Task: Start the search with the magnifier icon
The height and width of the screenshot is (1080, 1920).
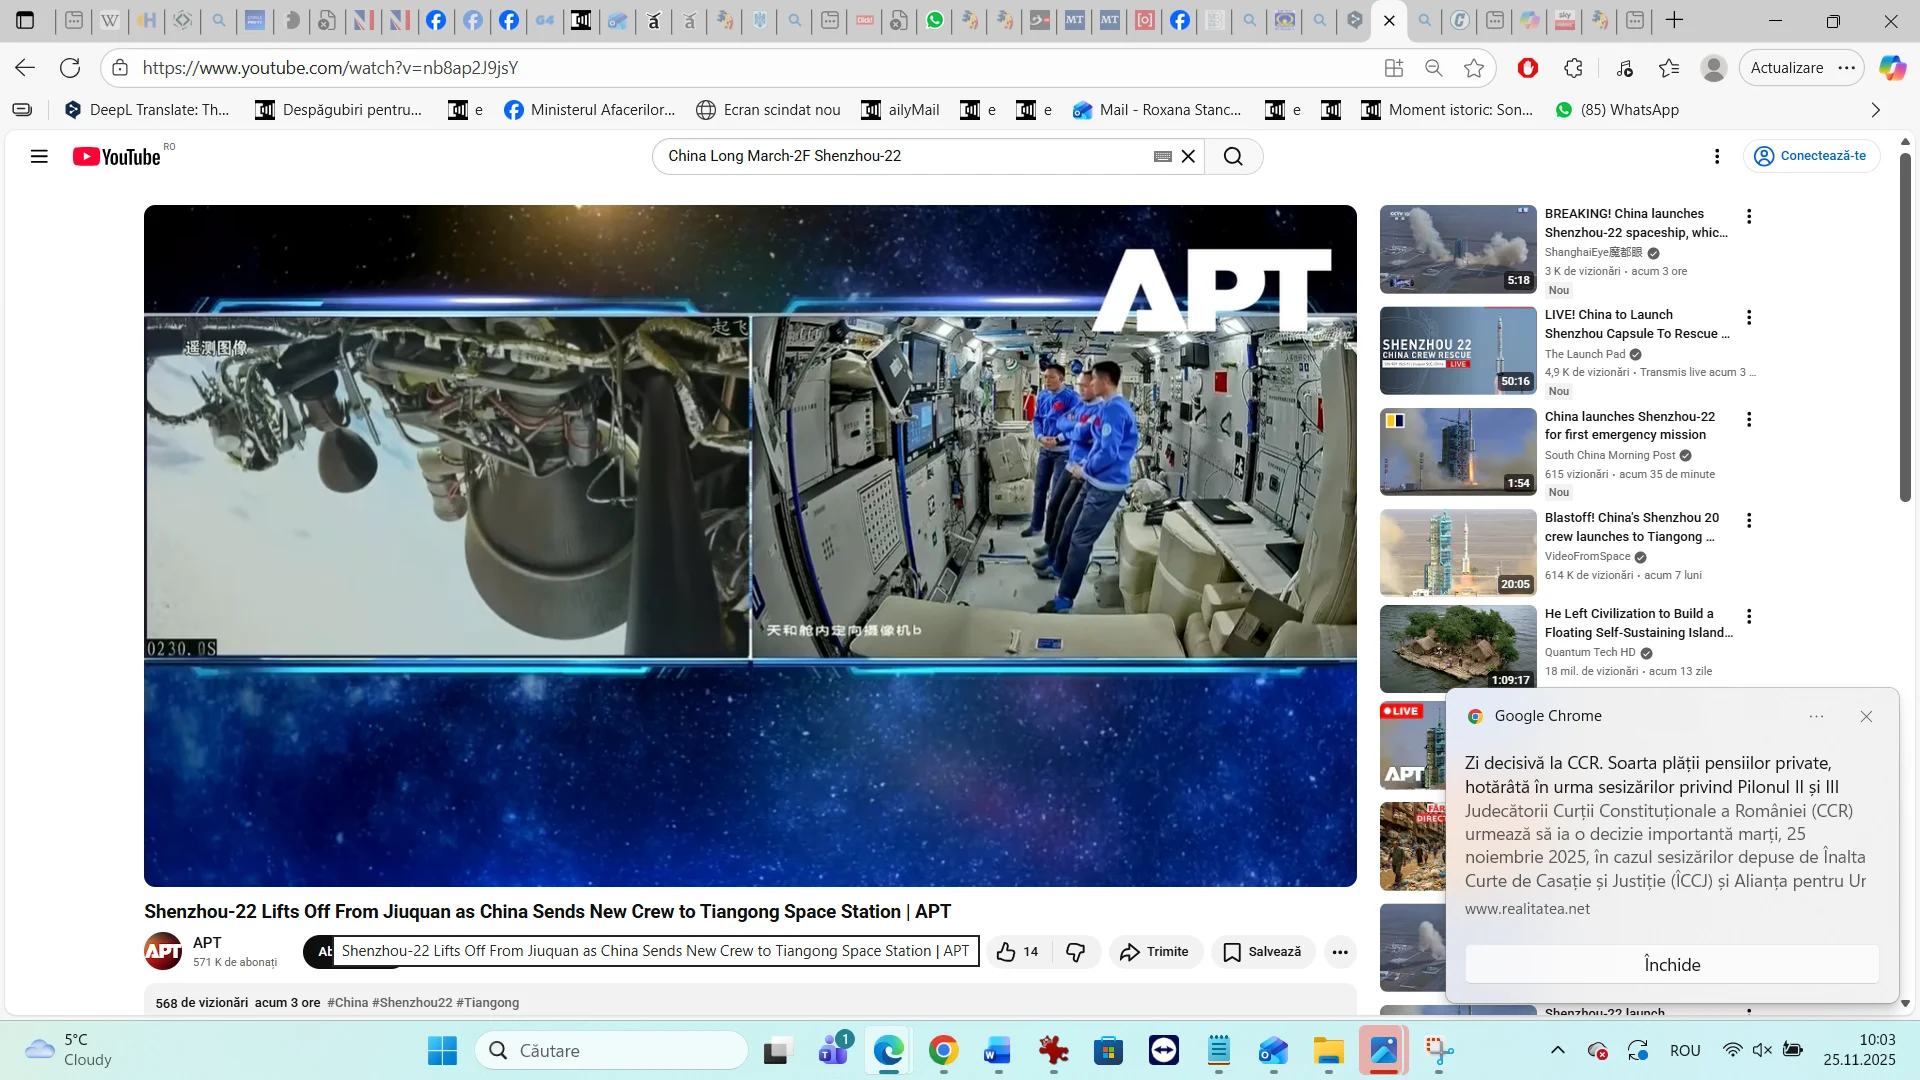Action: tap(1233, 156)
